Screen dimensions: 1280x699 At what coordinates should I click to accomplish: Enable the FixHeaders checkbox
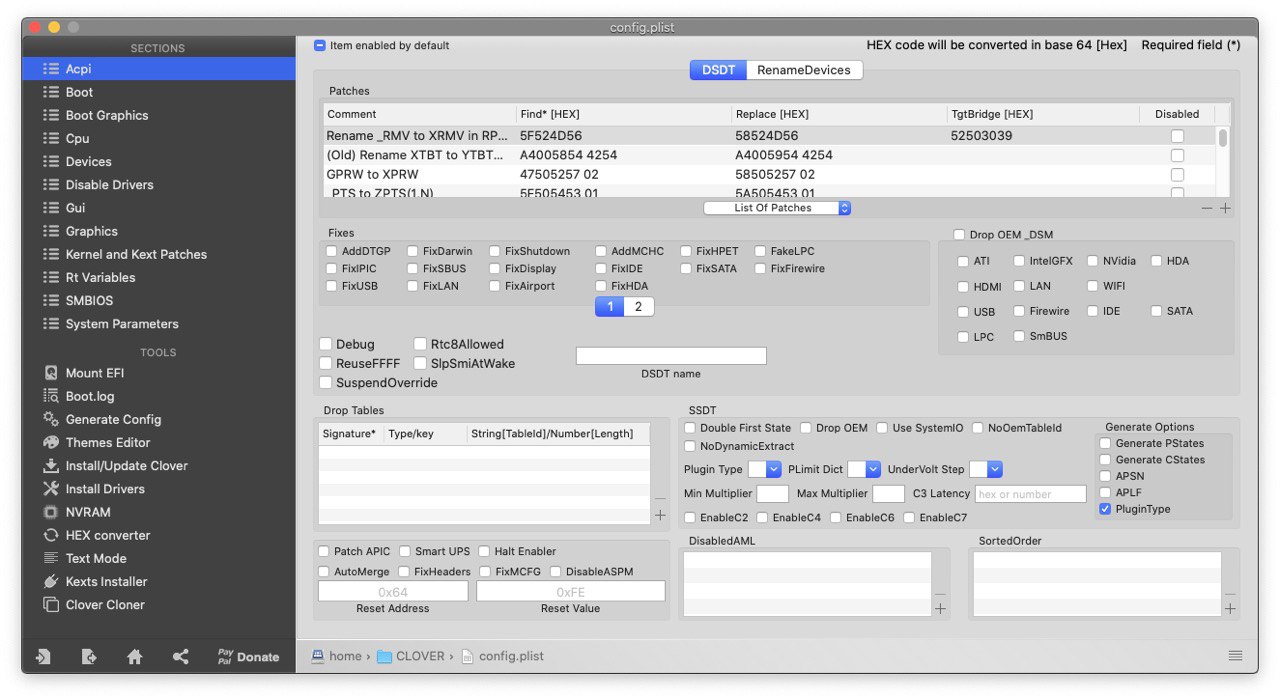tap(404, 571)
